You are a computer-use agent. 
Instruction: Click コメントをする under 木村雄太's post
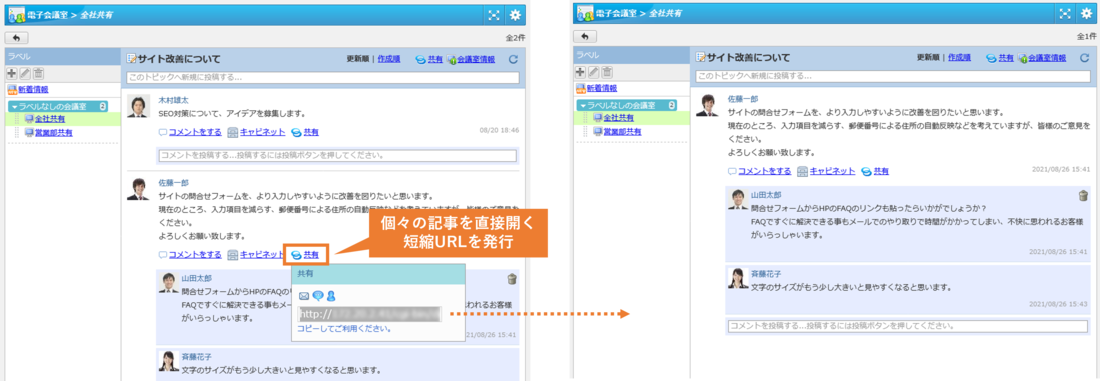[195, 131]
